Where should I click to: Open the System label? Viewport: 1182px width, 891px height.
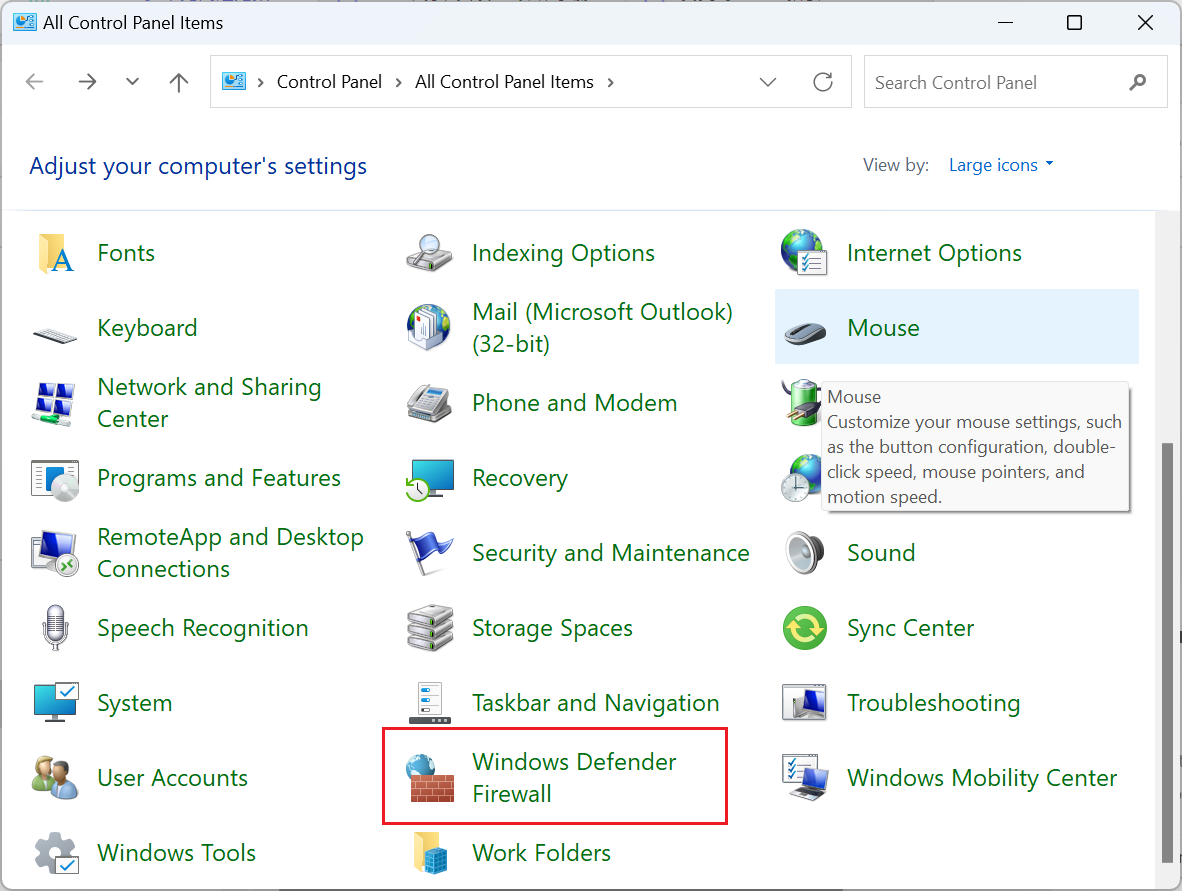click(x=135, y=703)
